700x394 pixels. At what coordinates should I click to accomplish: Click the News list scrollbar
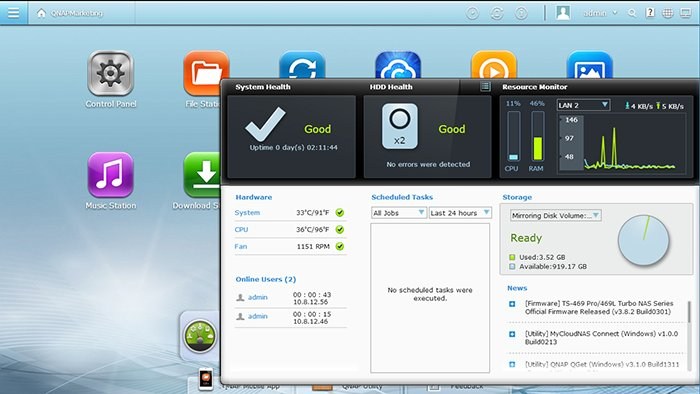tap(689, 312)
